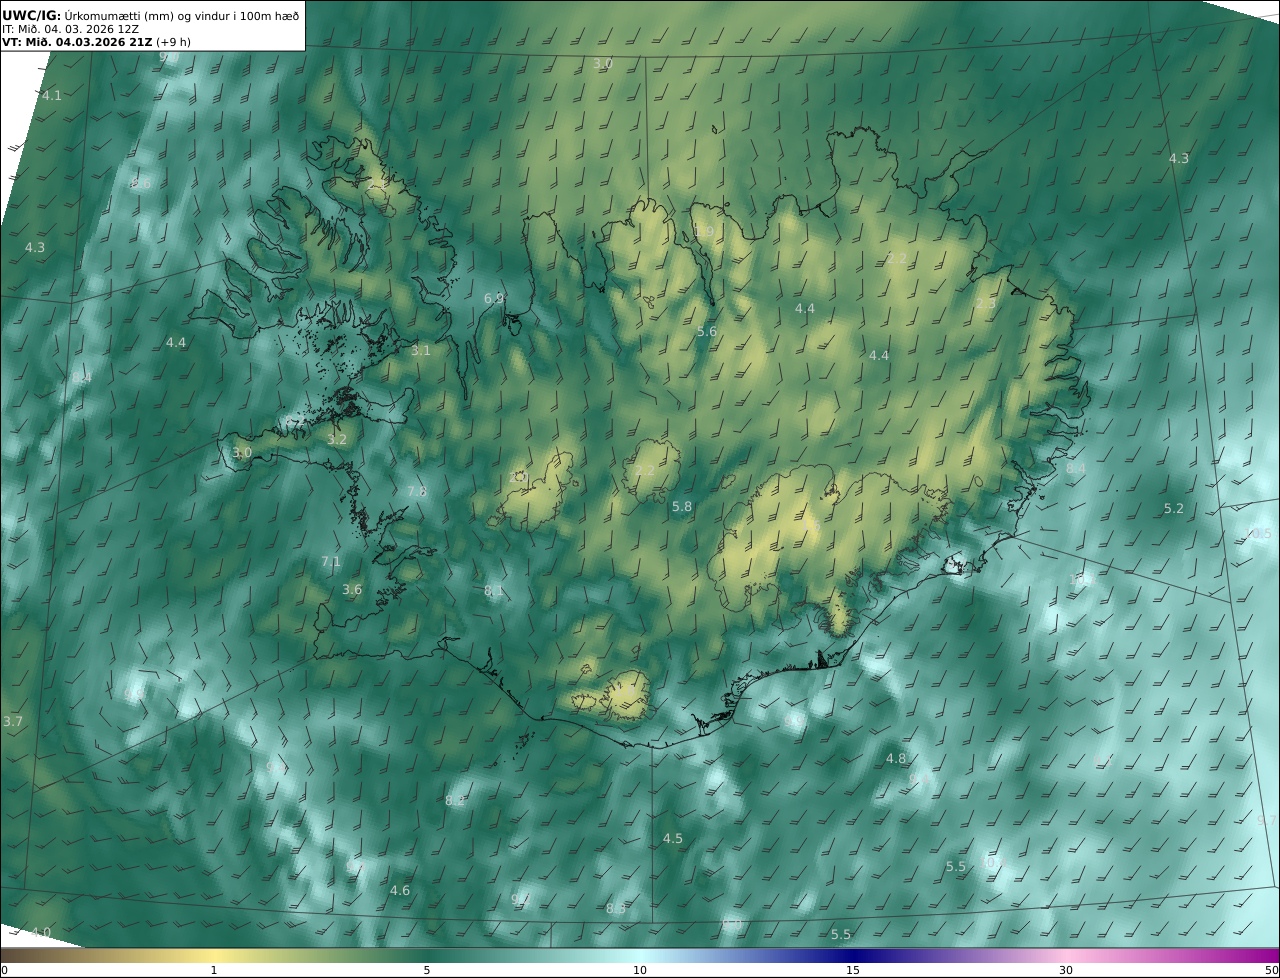Viewport: 1280px width, 978px height.
Task: Pick the dark blue colorbar segment above 15
Action: (x=853, y=955)
